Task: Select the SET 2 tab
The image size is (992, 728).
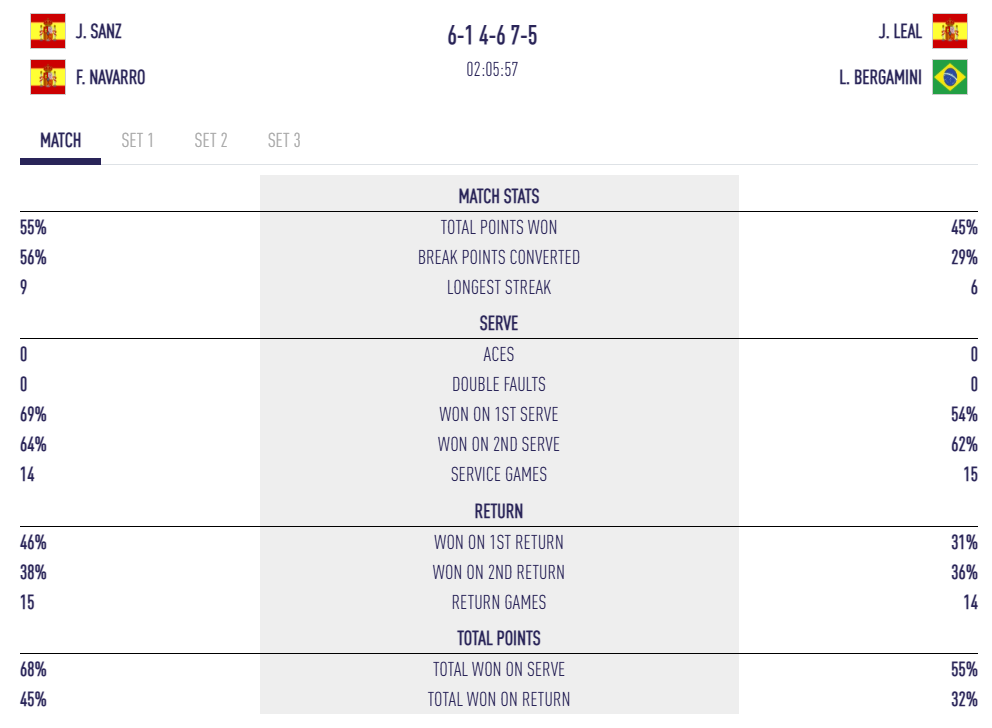Action: click(210, 141)
